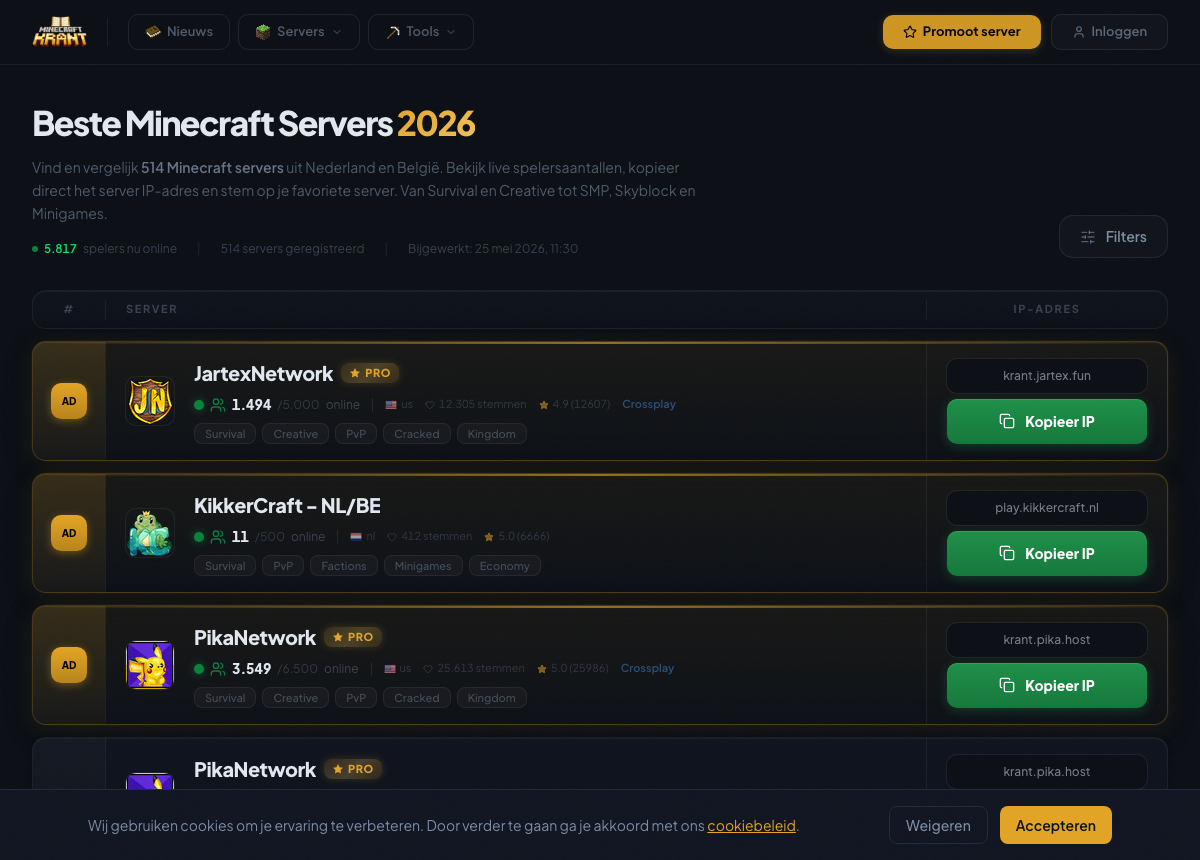Viewport: 1200px width, 860px height.
Task: Copy IP for KikkerCraft - NL/BE
Action: click(x=1047, y=553)
